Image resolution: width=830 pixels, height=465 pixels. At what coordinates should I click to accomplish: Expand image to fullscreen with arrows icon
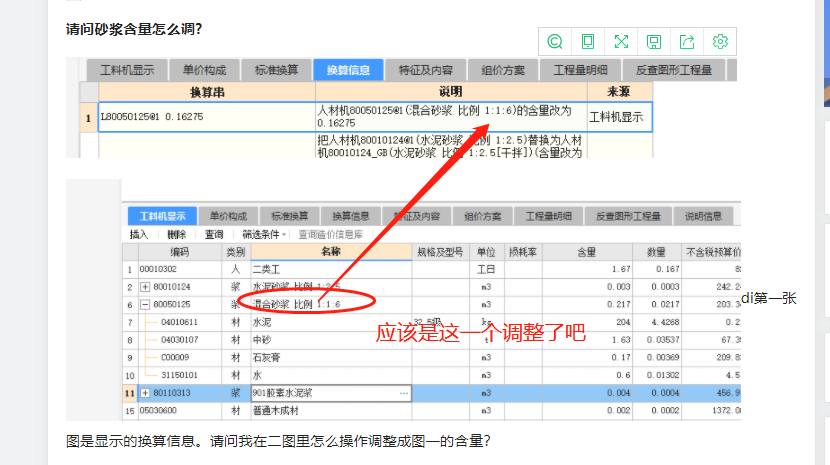click(621, 41)
